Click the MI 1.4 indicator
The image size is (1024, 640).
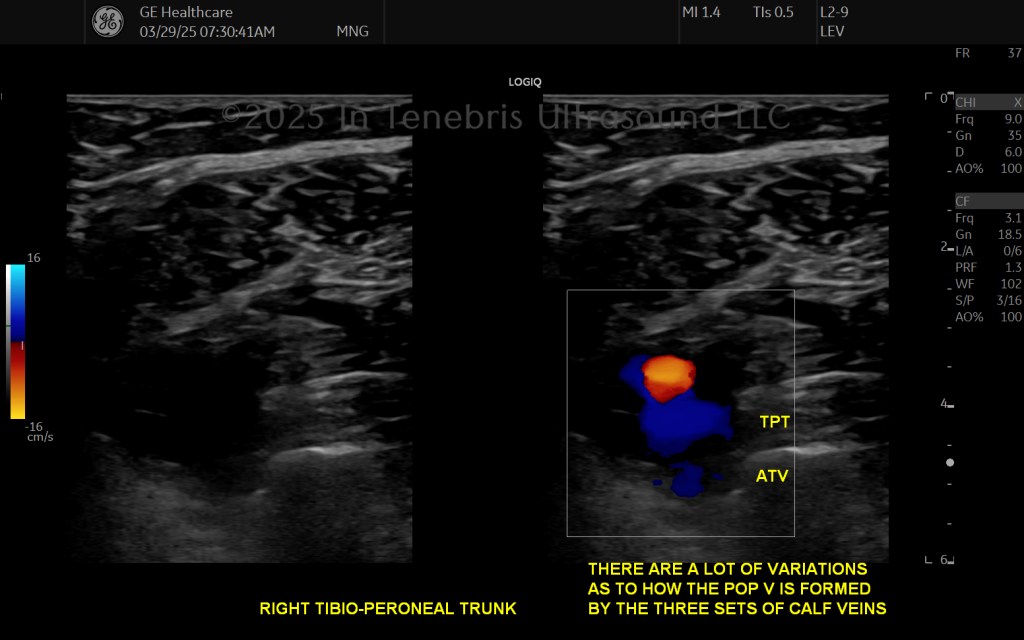pos(701,12)
